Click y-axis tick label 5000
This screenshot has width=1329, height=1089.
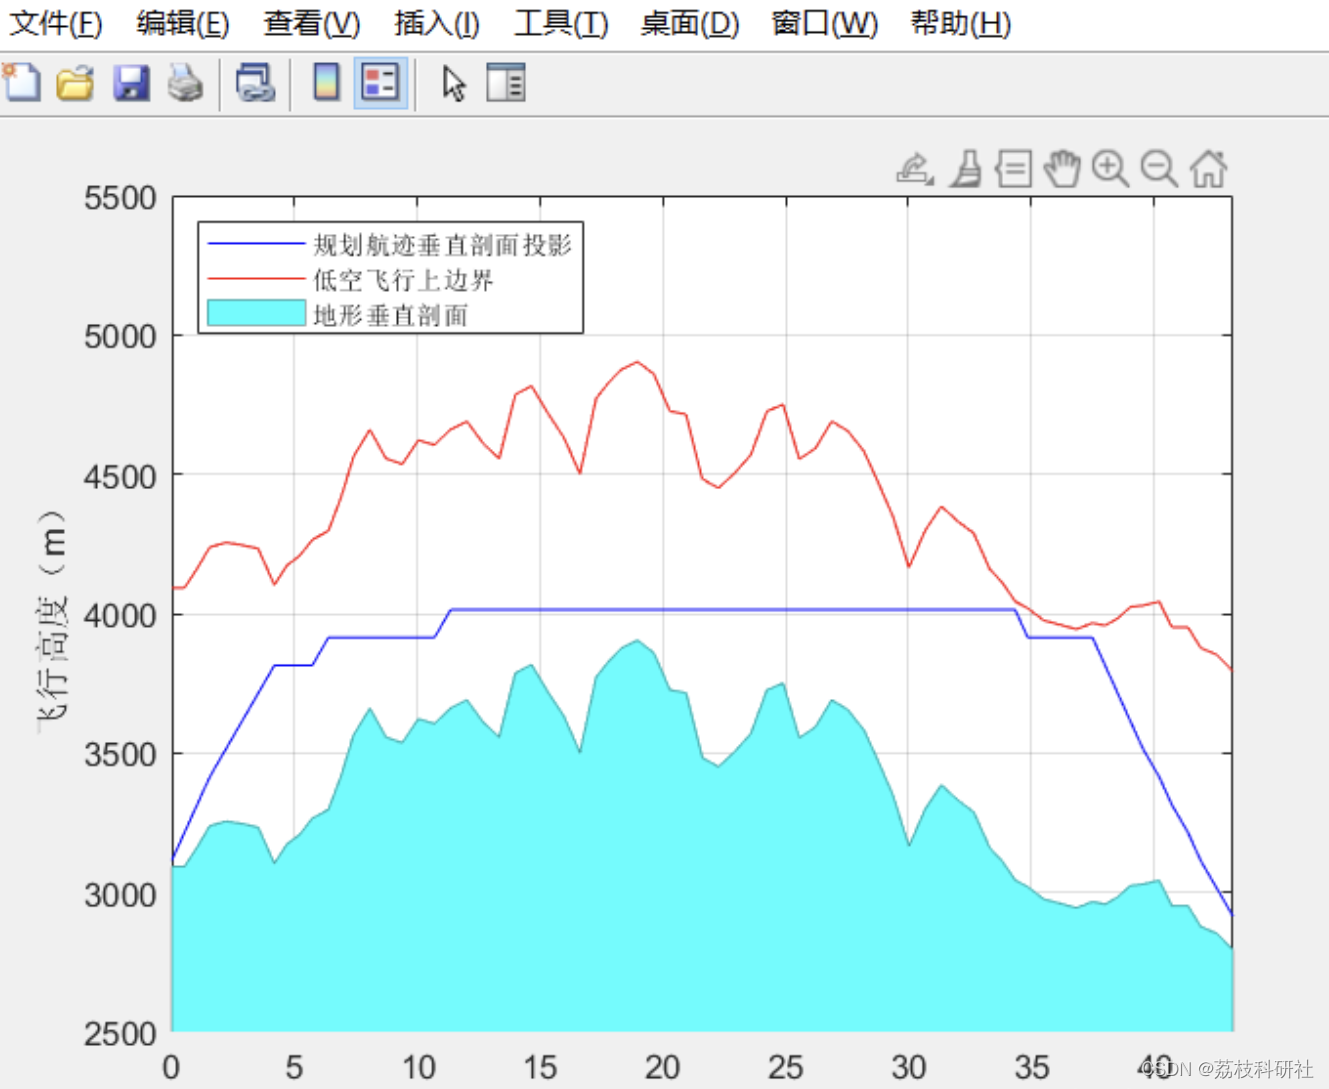coord(120,337)
